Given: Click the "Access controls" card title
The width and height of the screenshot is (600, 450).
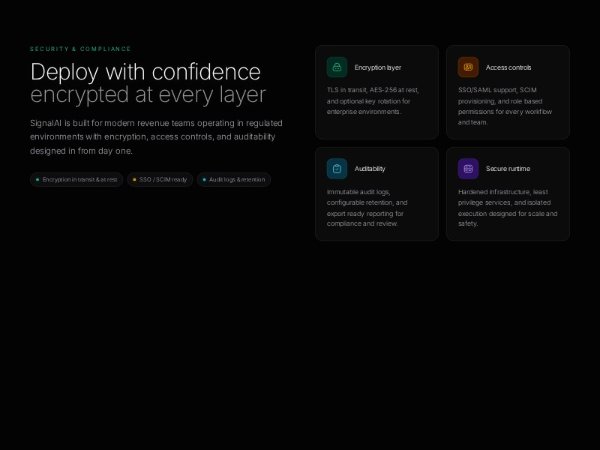Looking at the screenshot, I should (507, 68).
